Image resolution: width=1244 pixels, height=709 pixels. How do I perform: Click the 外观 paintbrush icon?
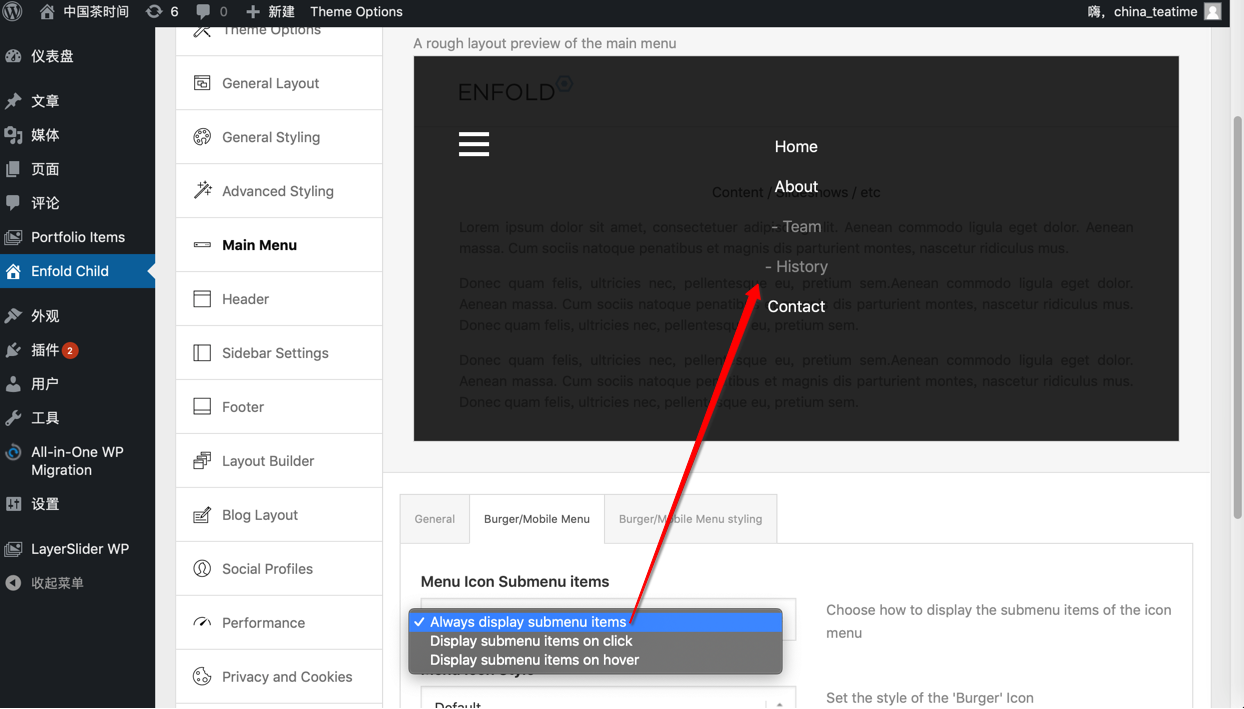(x=13, y=316)
